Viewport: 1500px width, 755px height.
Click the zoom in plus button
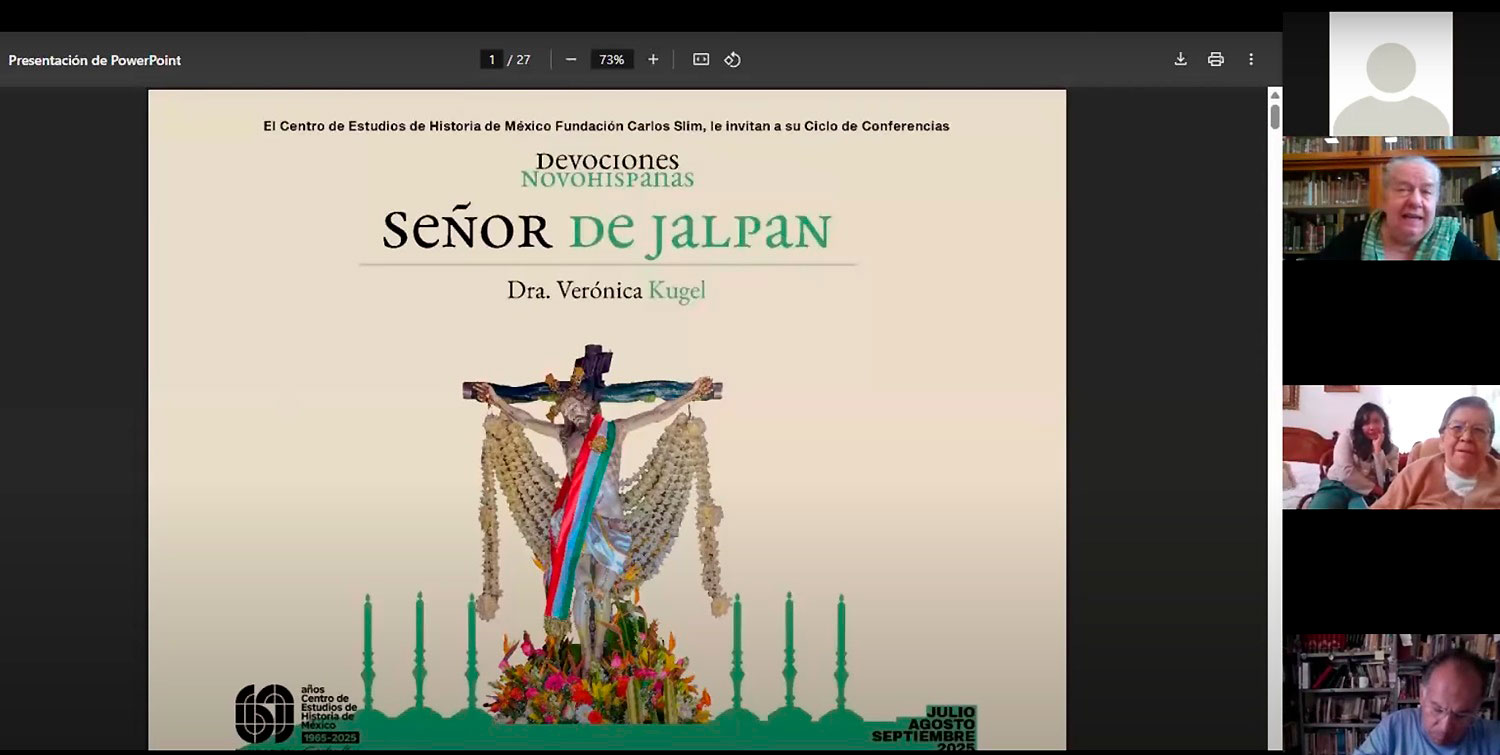(x=653, y=60)
